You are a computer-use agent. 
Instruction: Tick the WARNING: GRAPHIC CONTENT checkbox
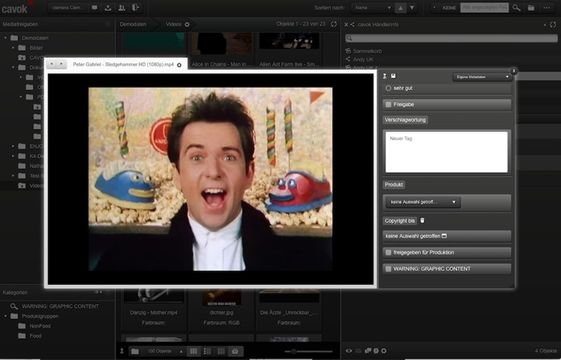pyautogui.click(x=388, y=269)
